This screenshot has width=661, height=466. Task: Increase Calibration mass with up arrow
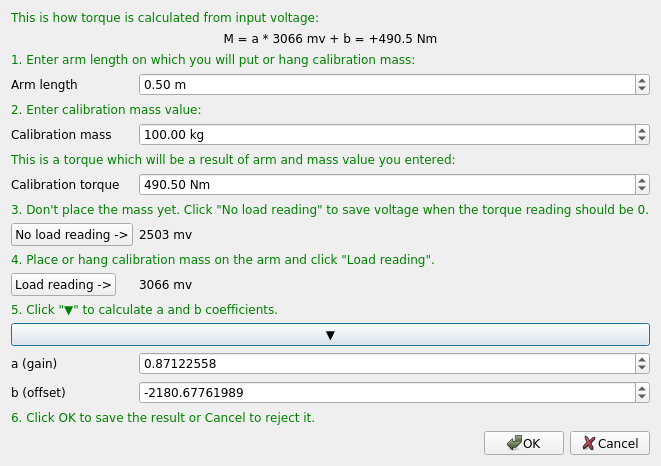coord(642,130)
